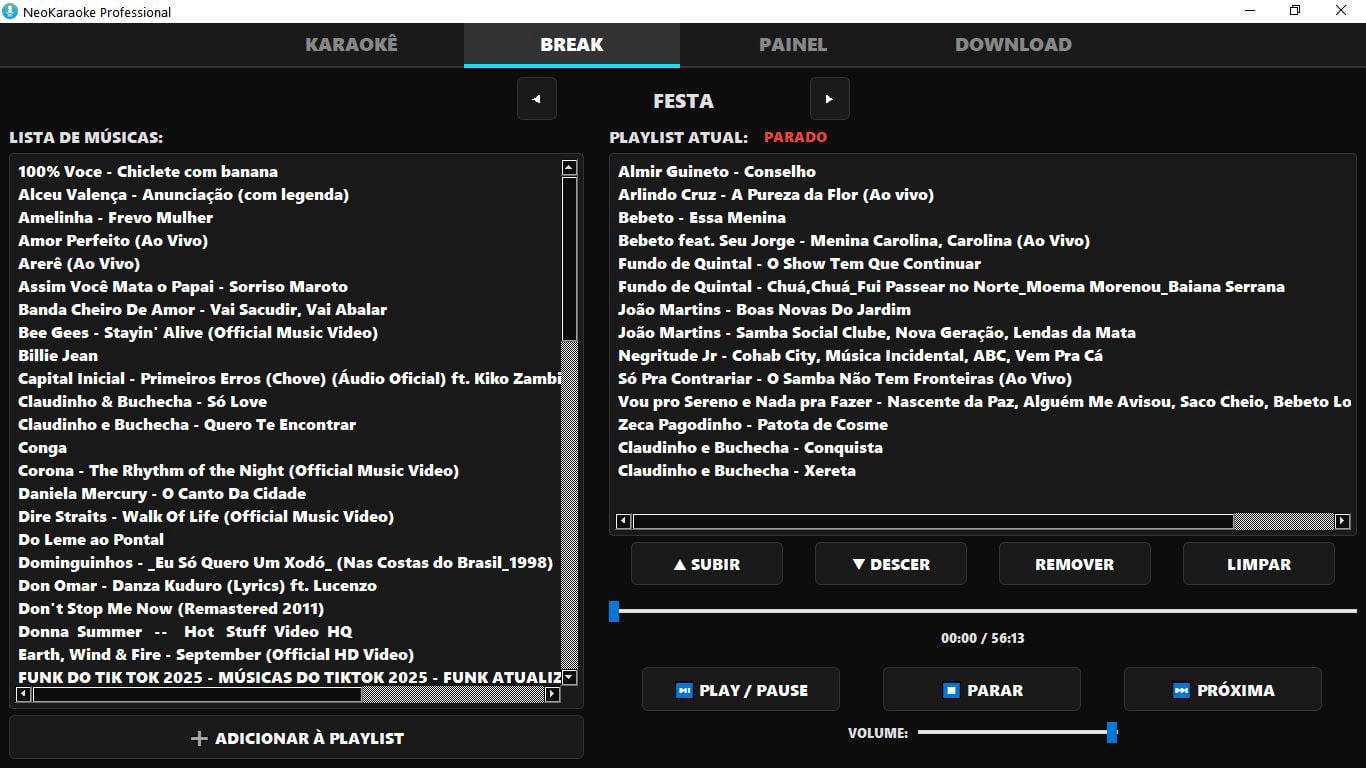Switch to the DOWNLOAD tab

[x=1013, y=44]
